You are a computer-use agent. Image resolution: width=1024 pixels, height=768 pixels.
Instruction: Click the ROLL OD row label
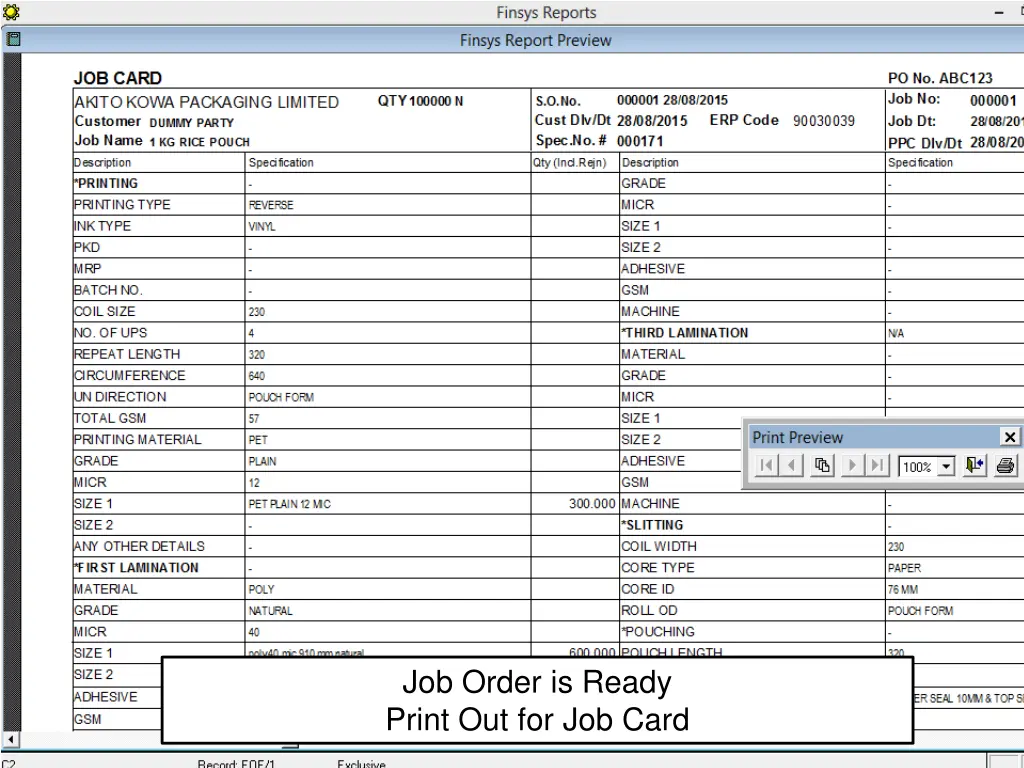(x=649, y=610)
